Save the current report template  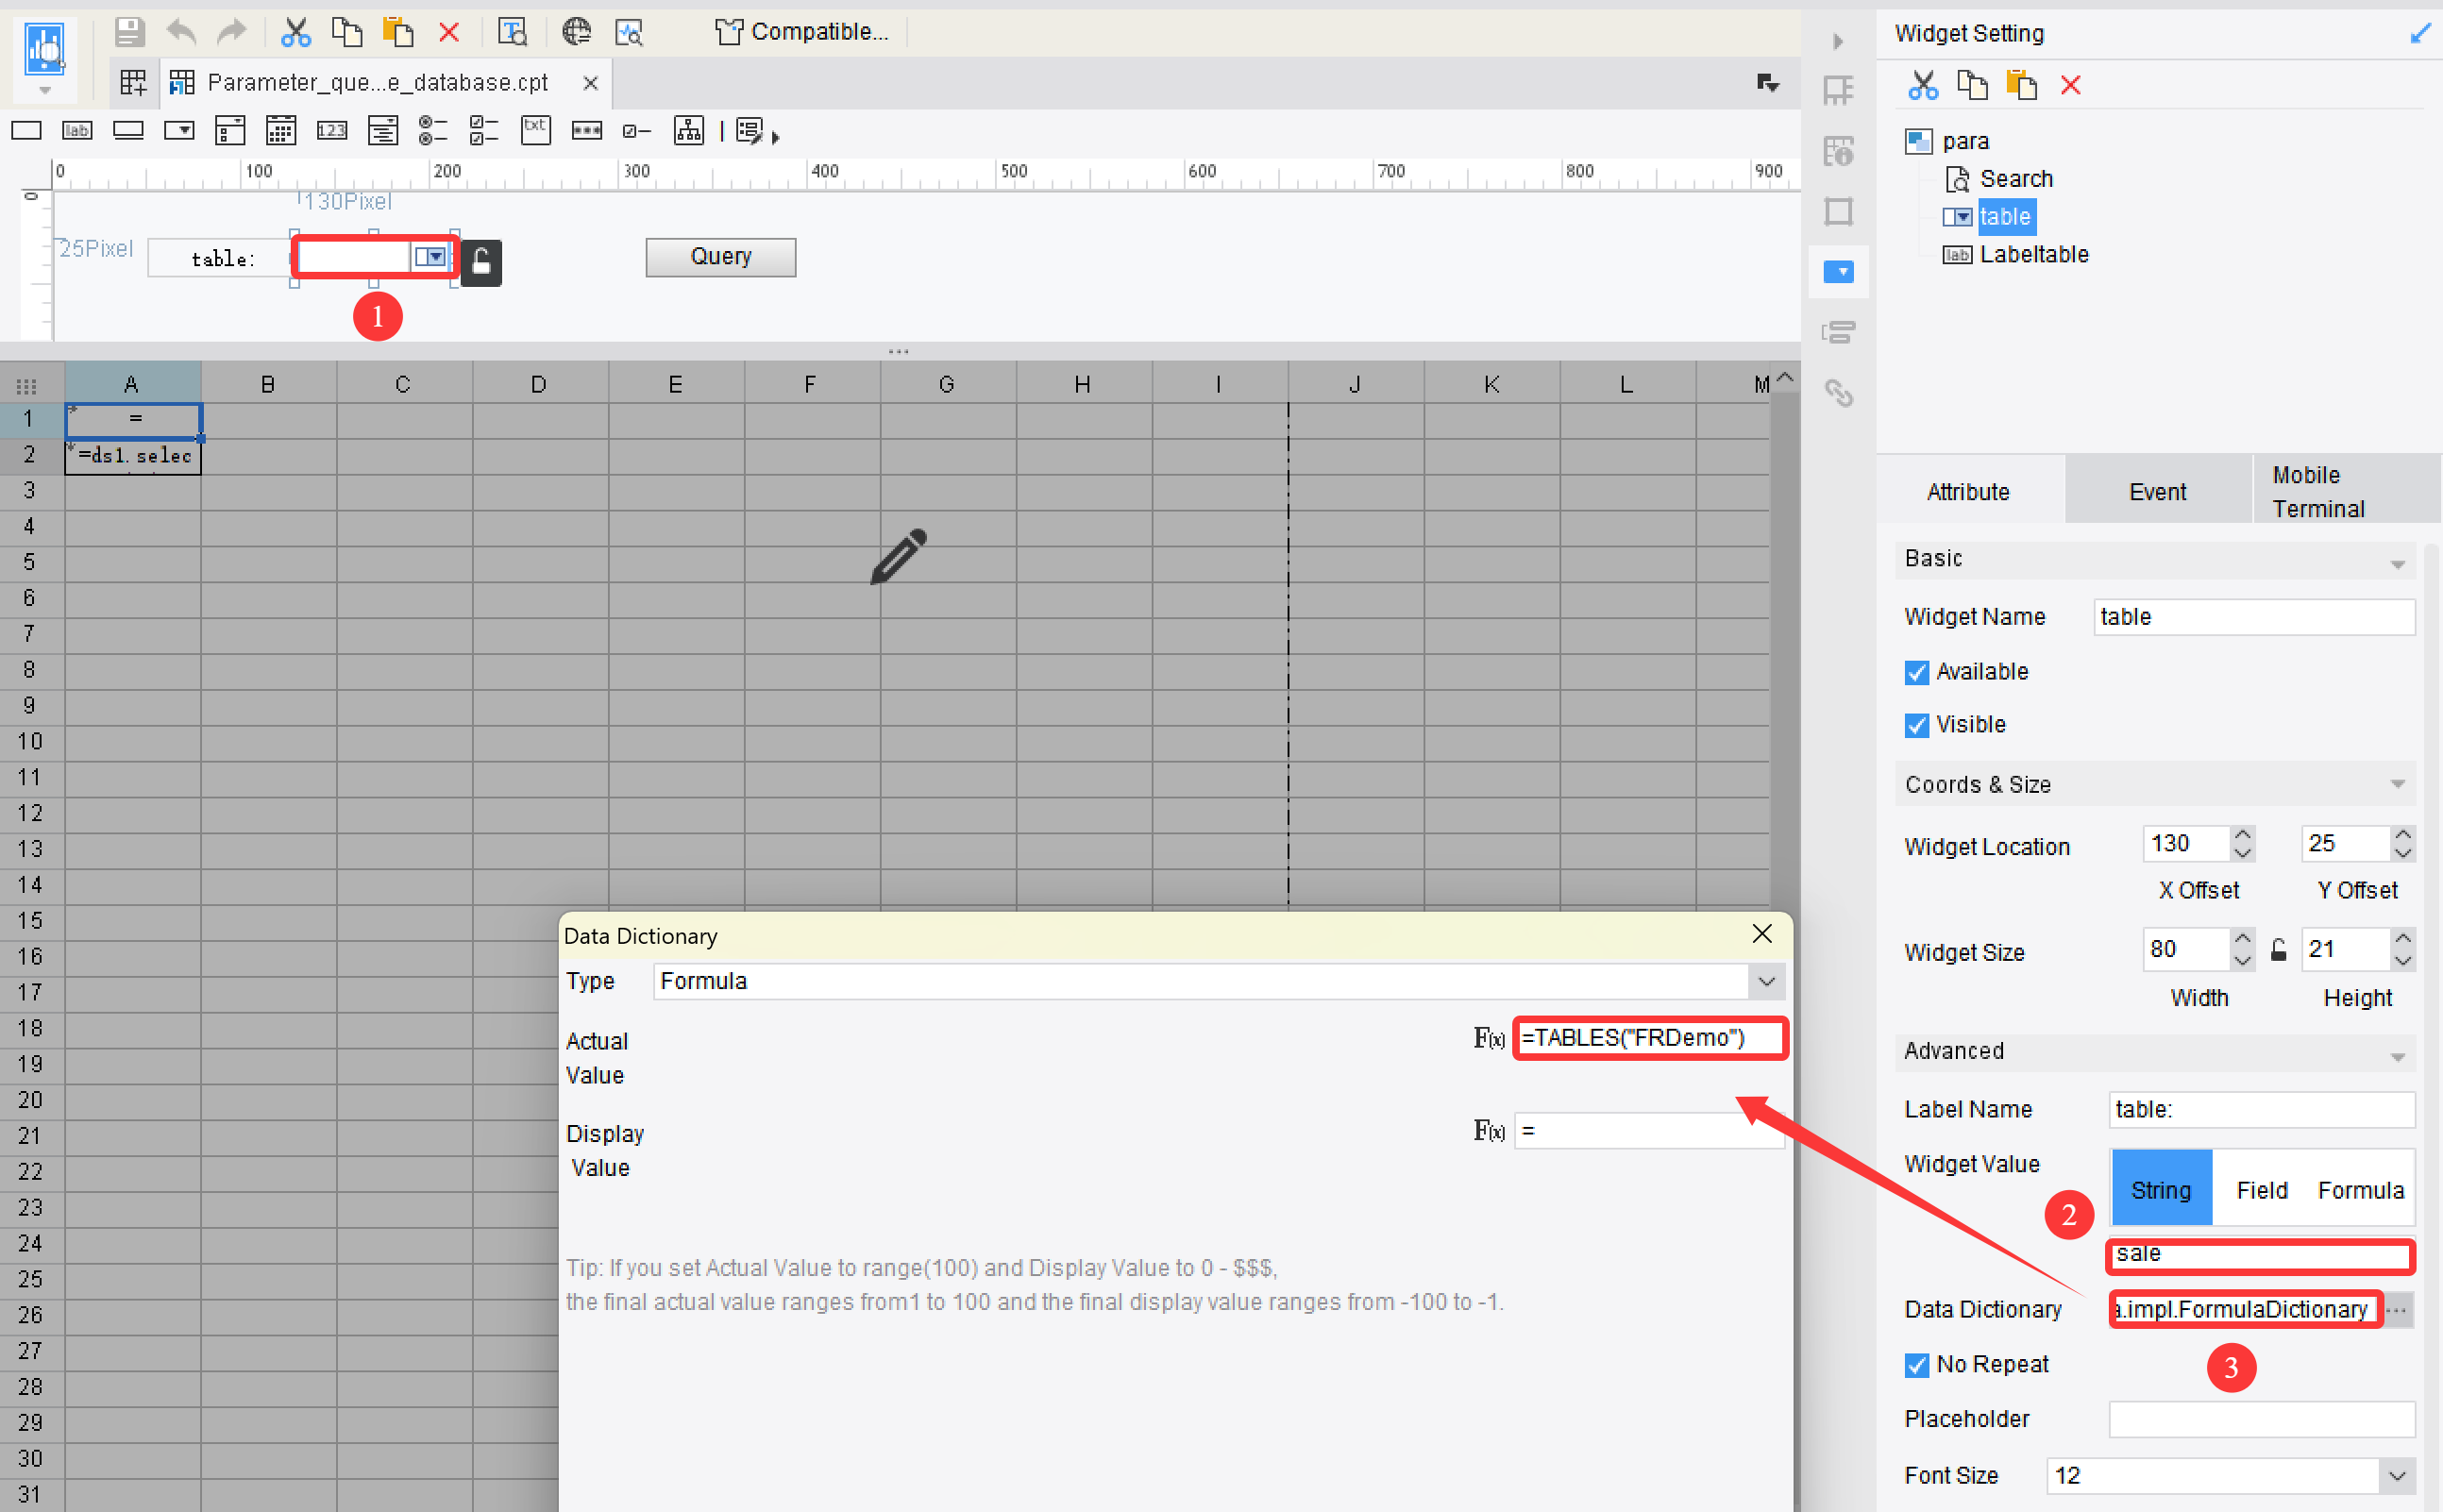pos(129,31)
